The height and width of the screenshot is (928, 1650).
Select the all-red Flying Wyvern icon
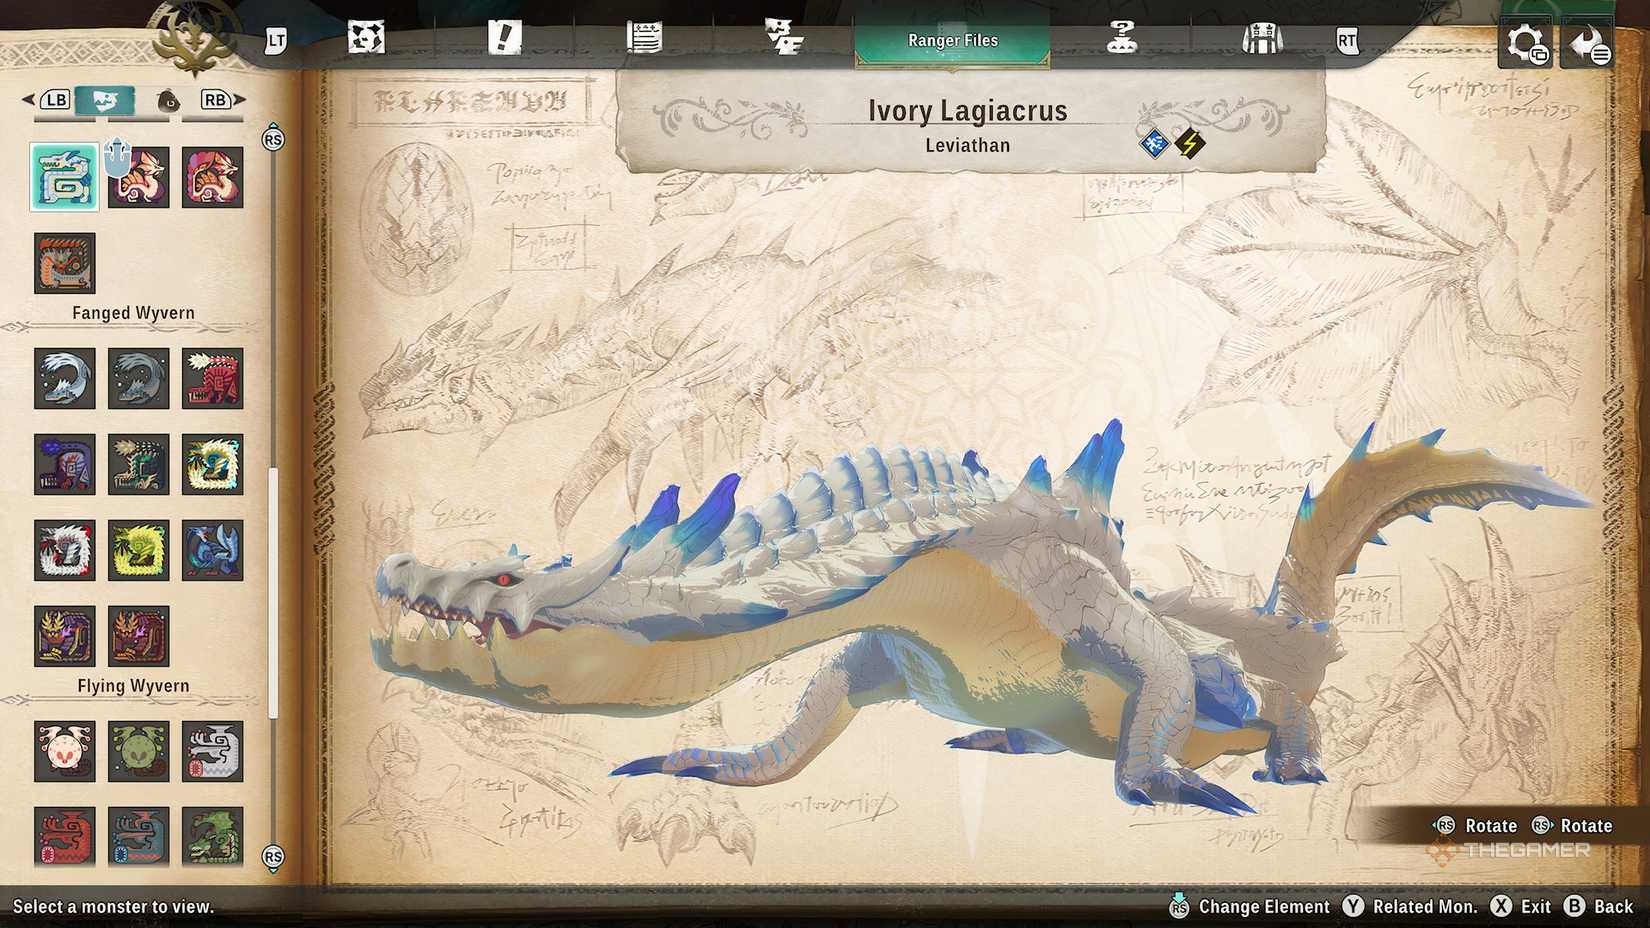coord(65,836)
